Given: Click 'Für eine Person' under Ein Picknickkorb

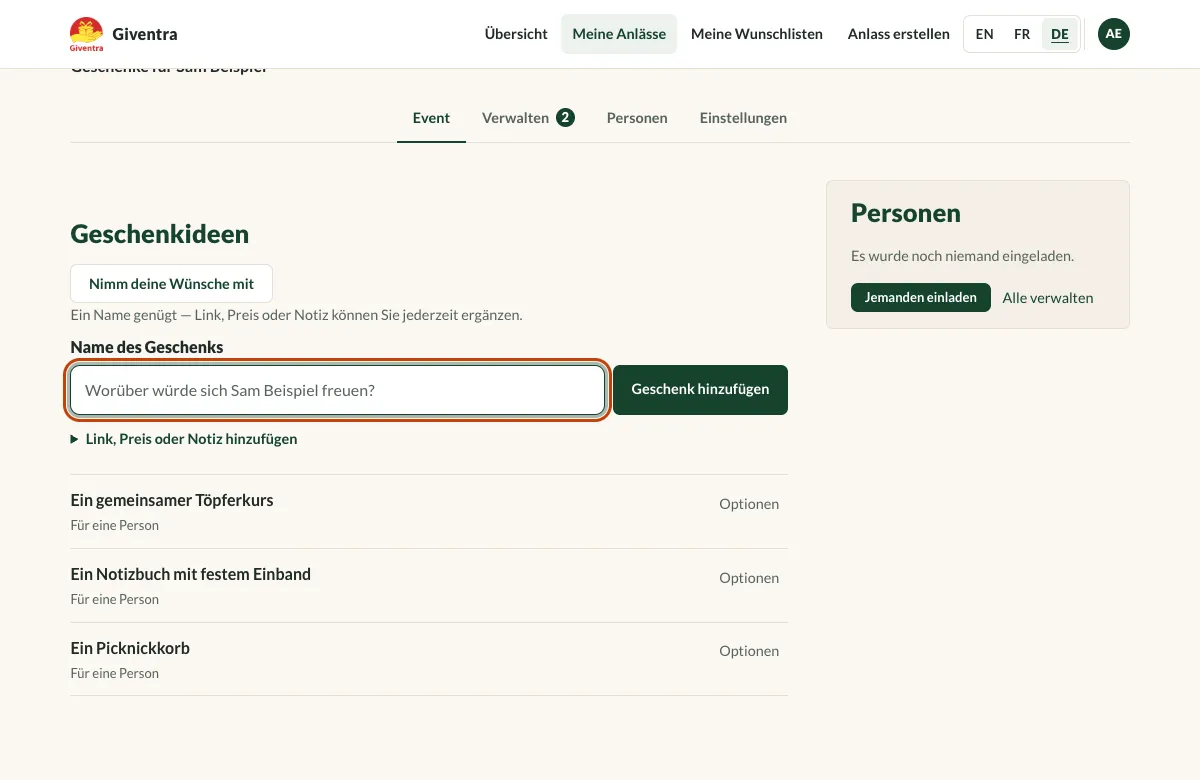Looking at the screenshot, I should pyautogui.click(x=115, y=673).
